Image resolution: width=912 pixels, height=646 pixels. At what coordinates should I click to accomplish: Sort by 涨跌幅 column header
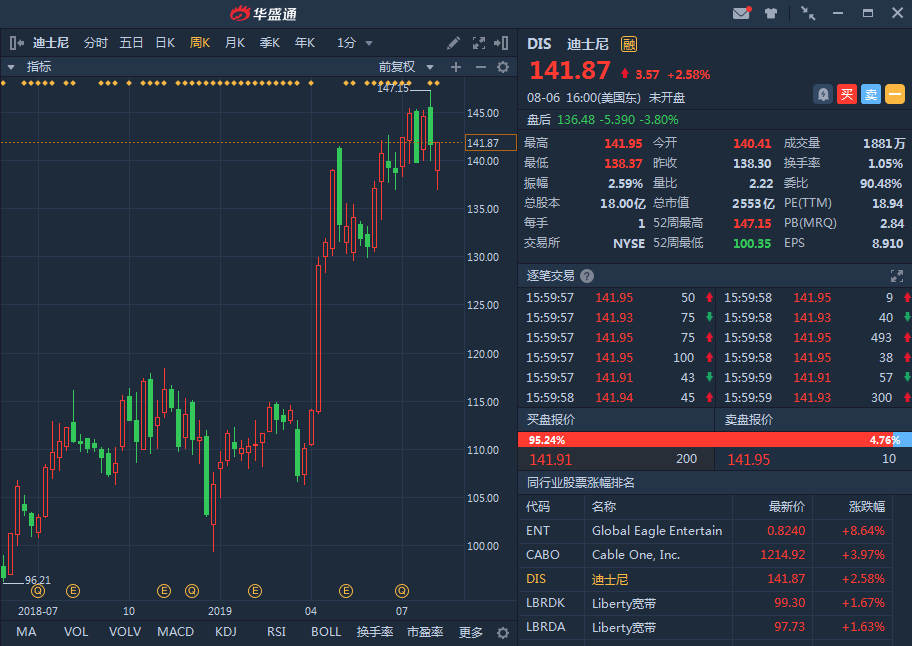[x=867, y=506]
